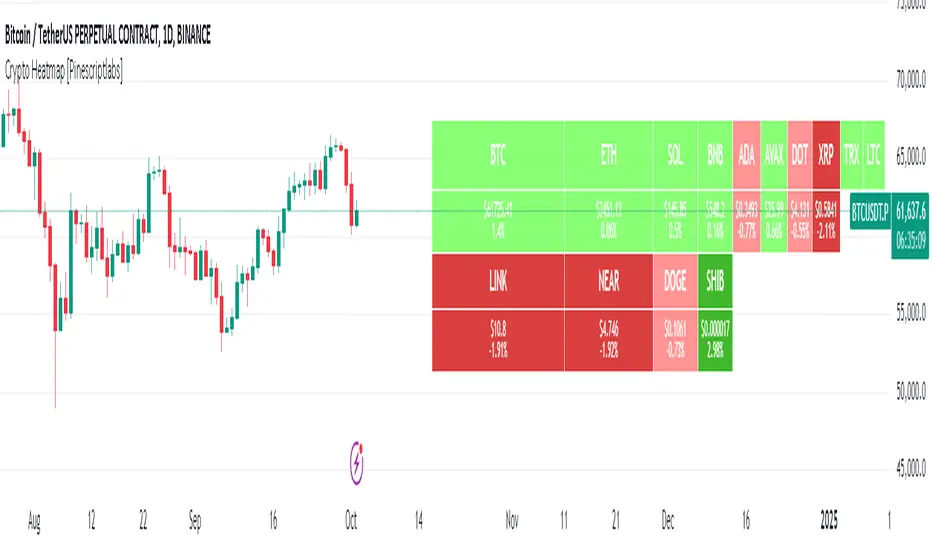Image resolution: width=932 pixels, height=550 pixels.
Task: Select the LTC heatmap cell
Action: tap(874, 156)
